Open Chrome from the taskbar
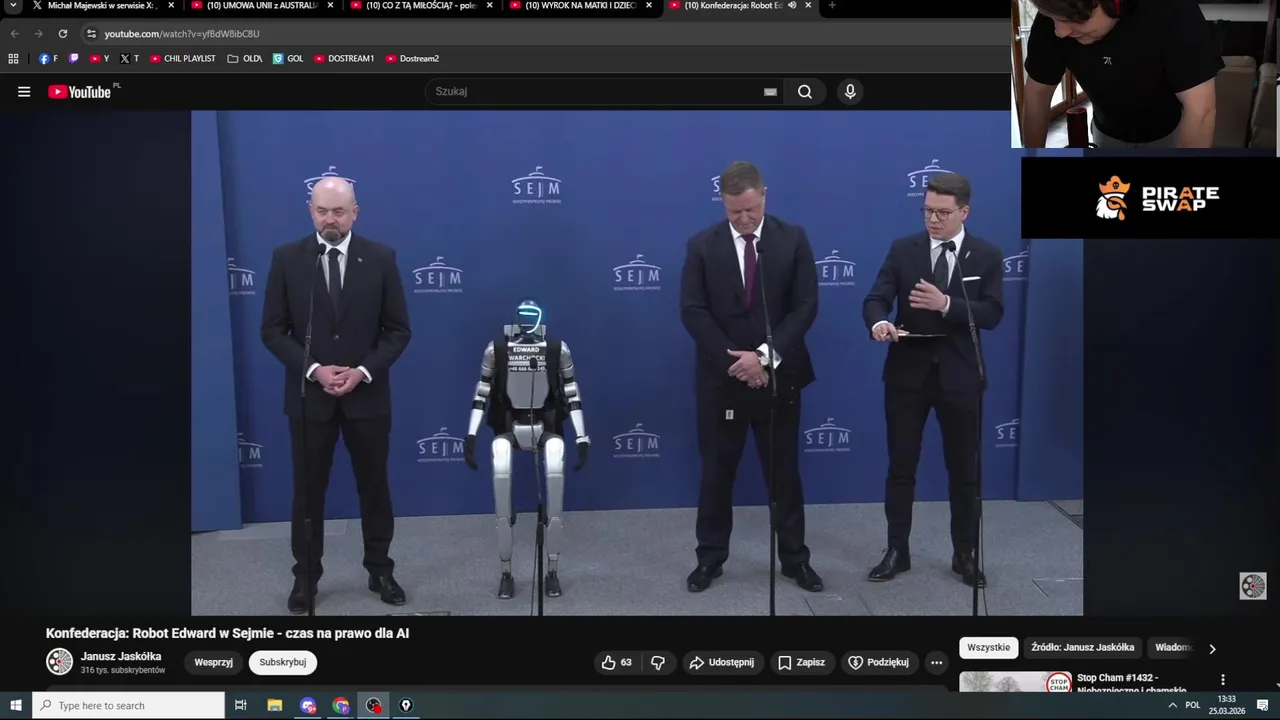This screenshot has width=1280, height=720. (341, 705)
